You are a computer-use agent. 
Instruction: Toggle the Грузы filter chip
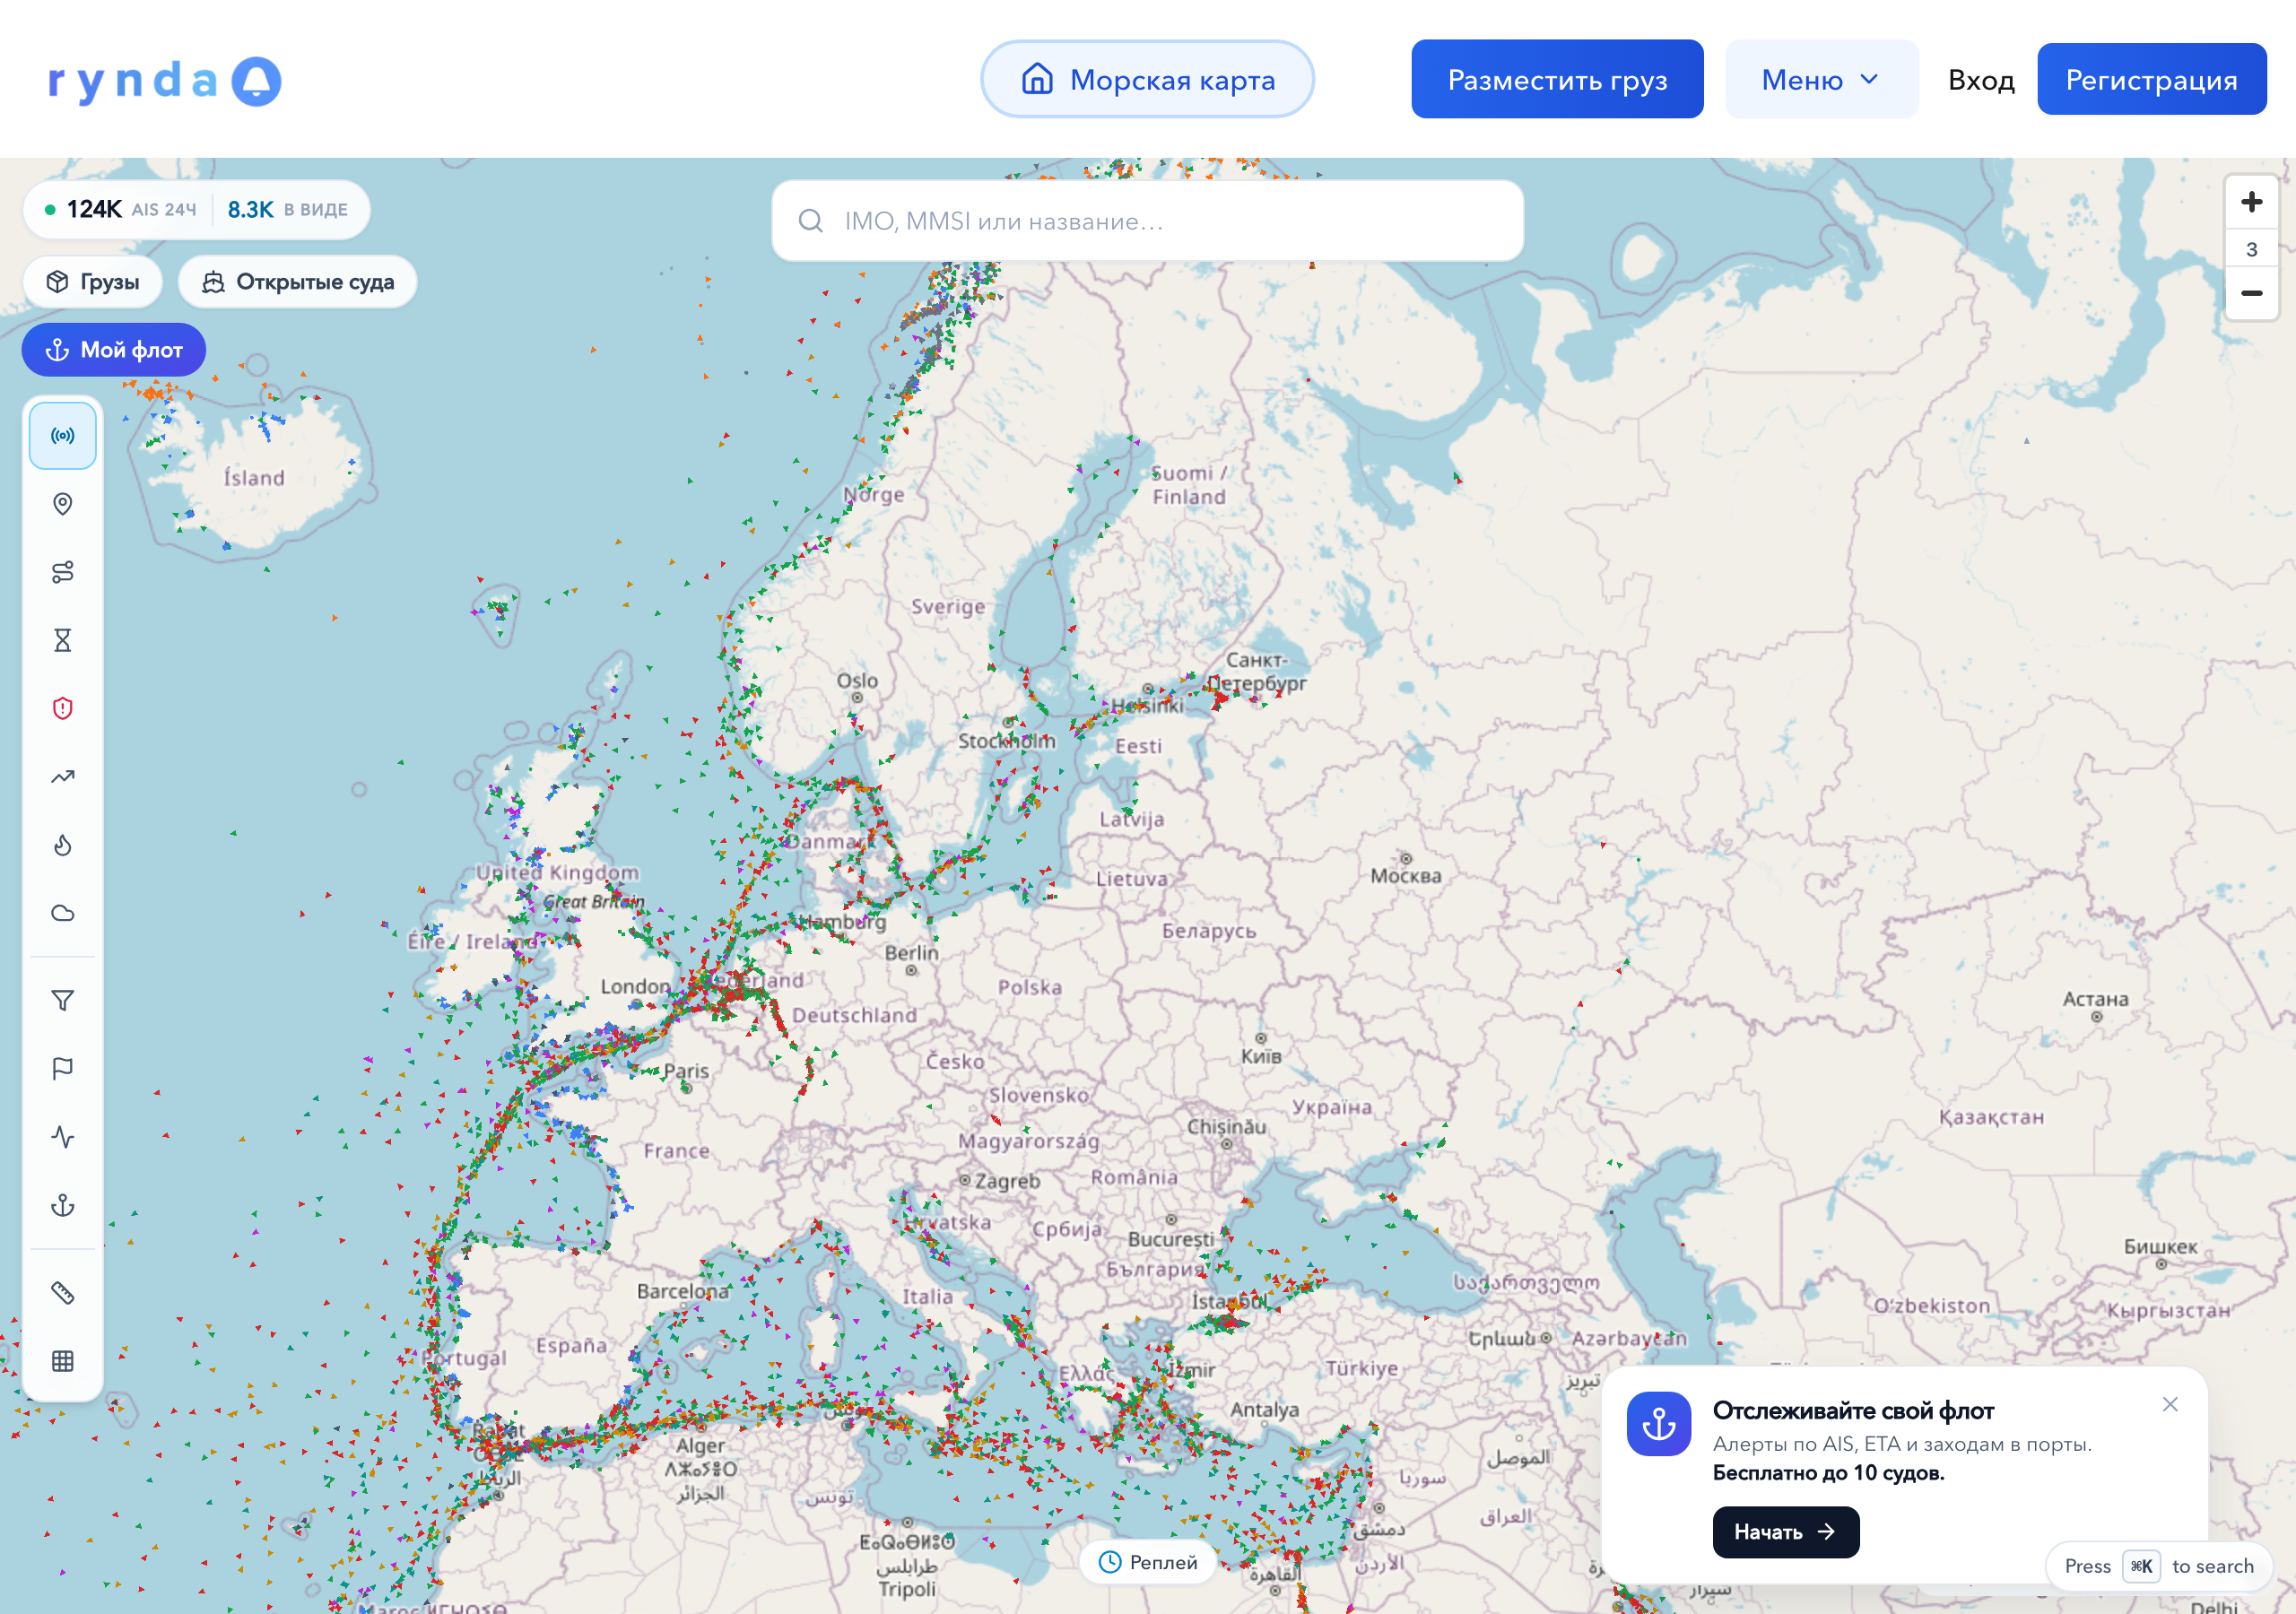click(x=93, y=282)
